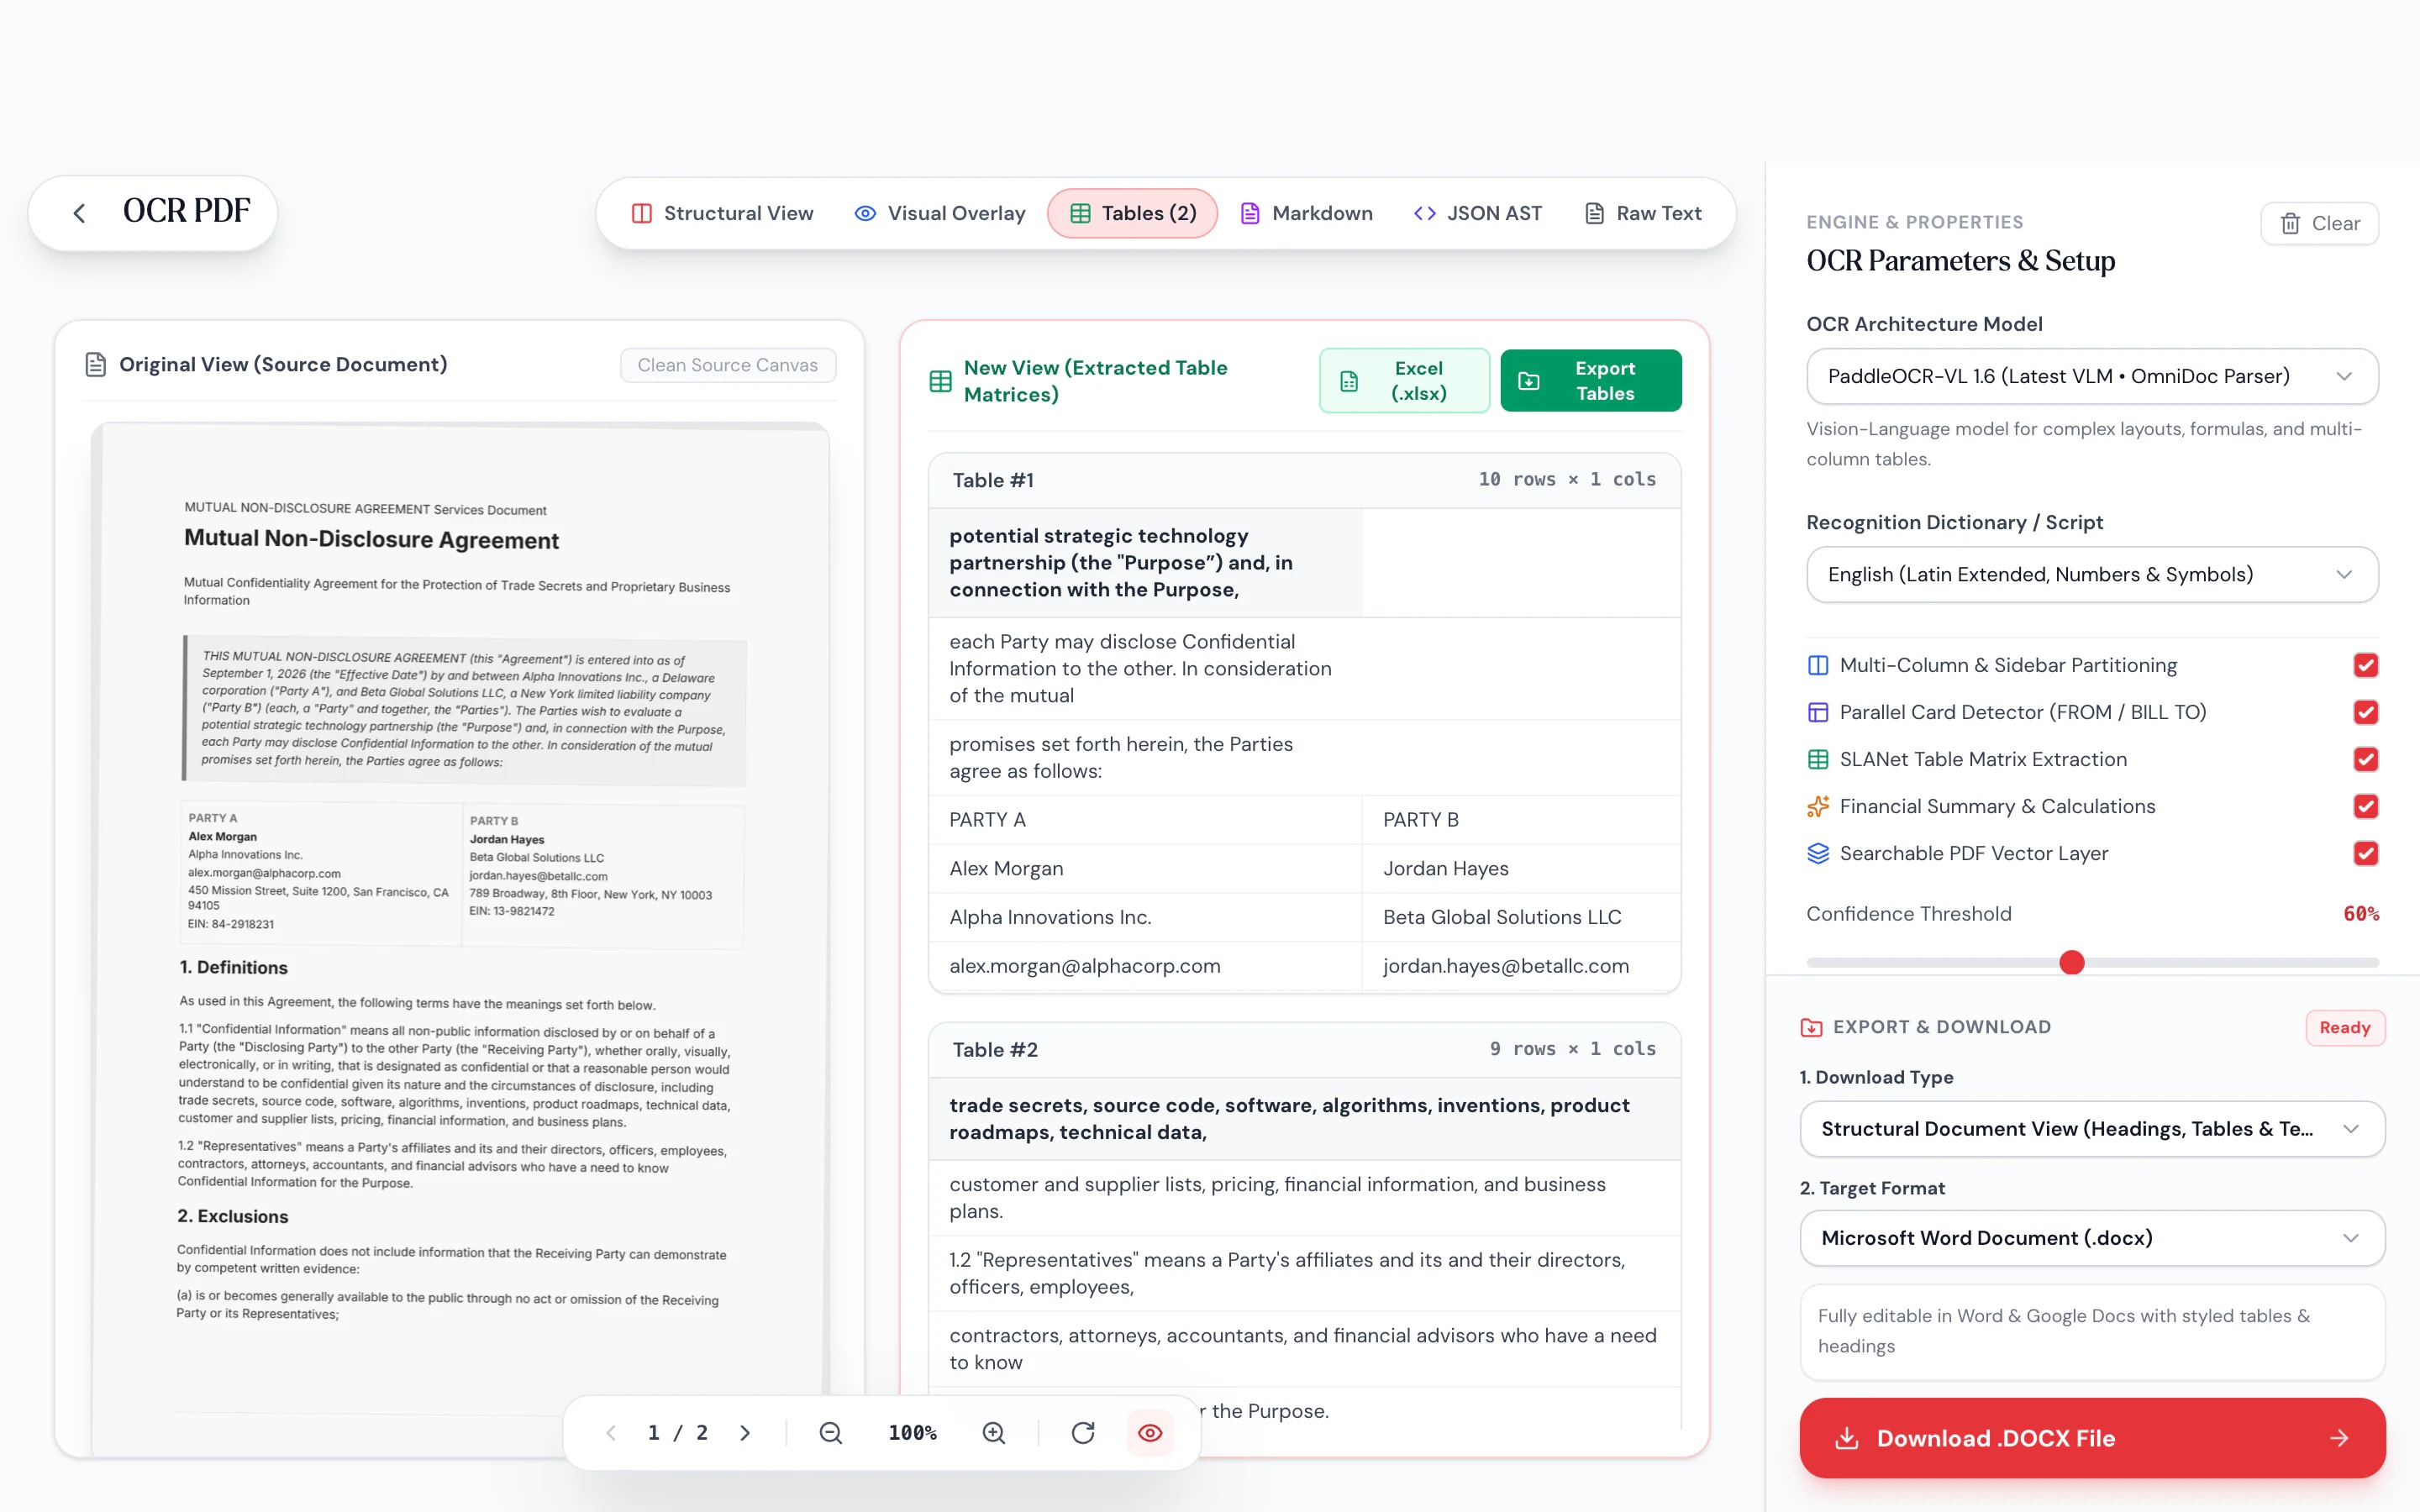2420x1512 pixels.
Task: Click the Excel (.xlsx) button
Action: [1404, 381]
